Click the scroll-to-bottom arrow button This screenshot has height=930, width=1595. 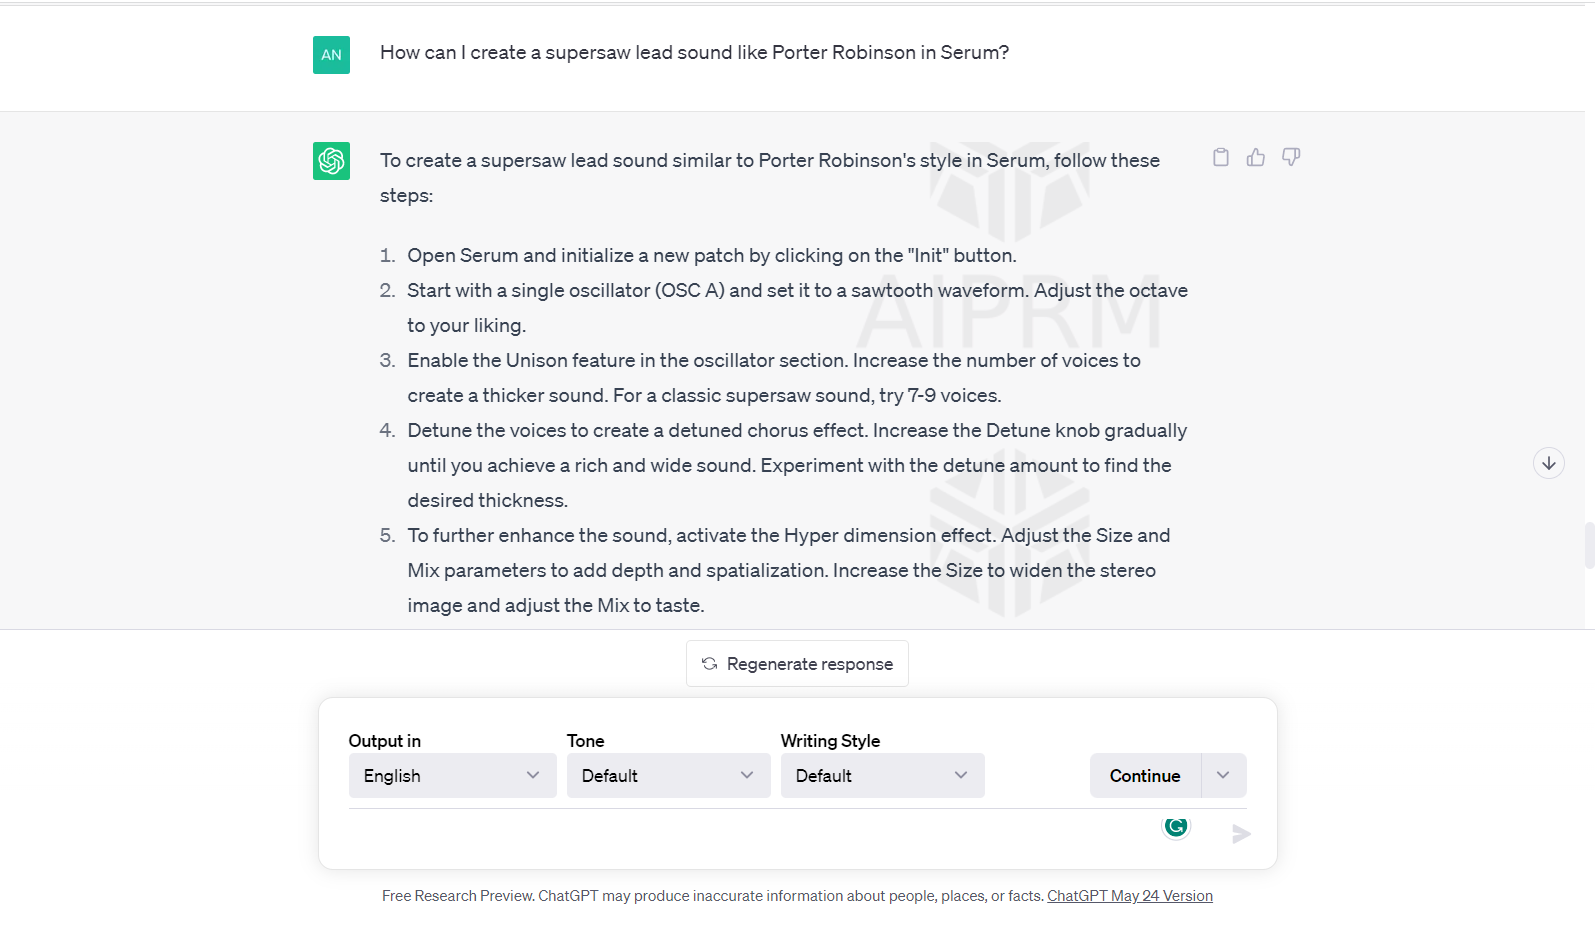1549,463
